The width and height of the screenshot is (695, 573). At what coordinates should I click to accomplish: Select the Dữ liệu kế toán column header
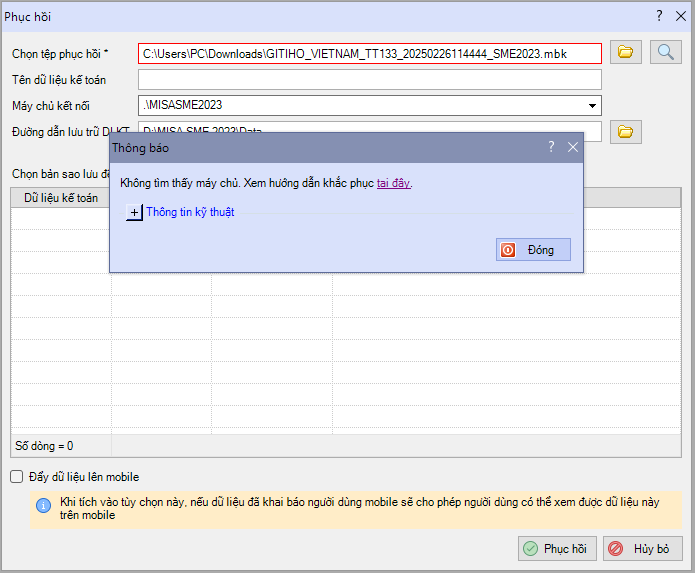pyautogui.click(x=61, y=198)
